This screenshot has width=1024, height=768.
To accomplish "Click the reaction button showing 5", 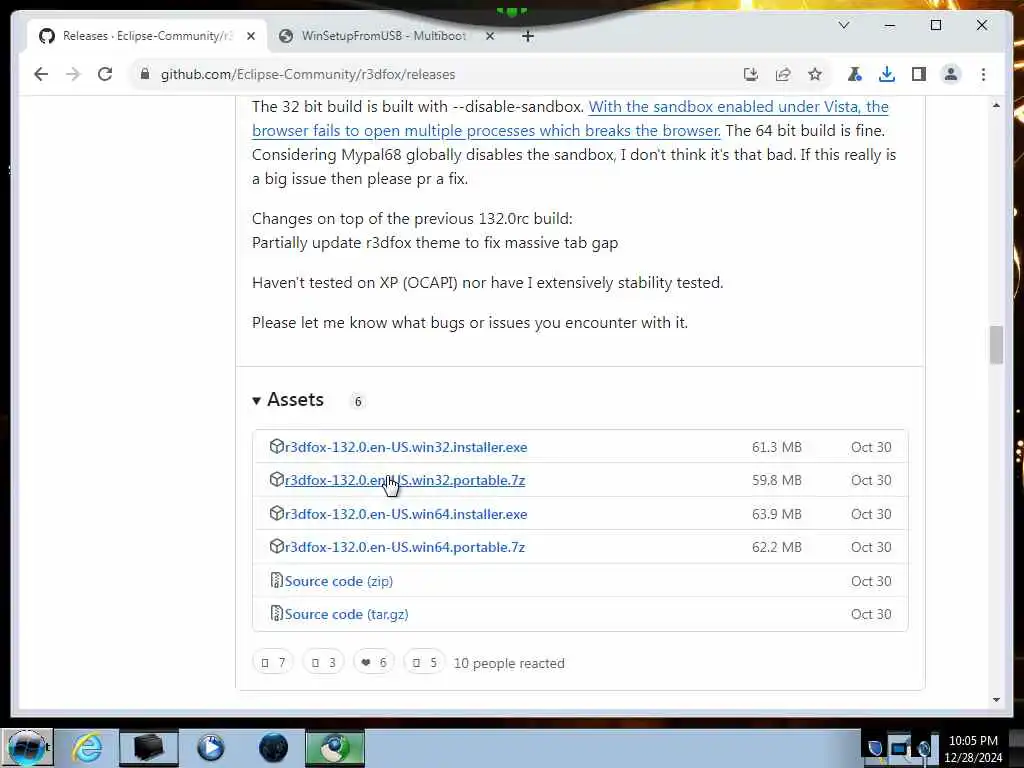I will (x=424, y=663).
